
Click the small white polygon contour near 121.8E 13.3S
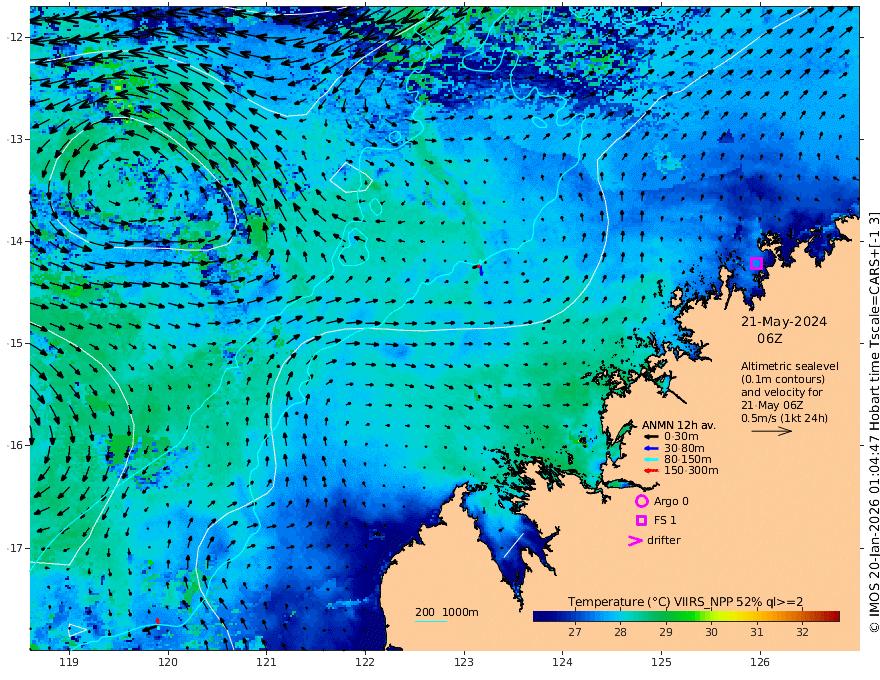tap(351, 178)
